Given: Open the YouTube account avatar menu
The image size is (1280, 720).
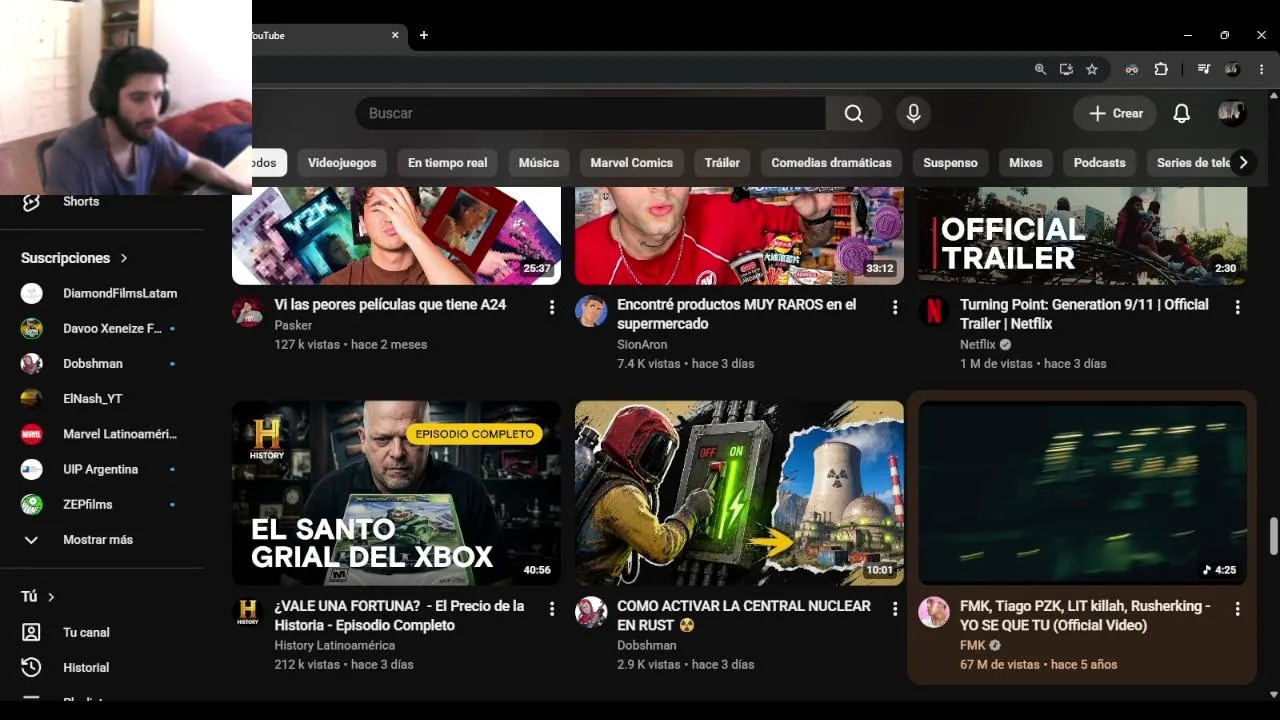Looking at the screenshot, I should point(1232,113).
